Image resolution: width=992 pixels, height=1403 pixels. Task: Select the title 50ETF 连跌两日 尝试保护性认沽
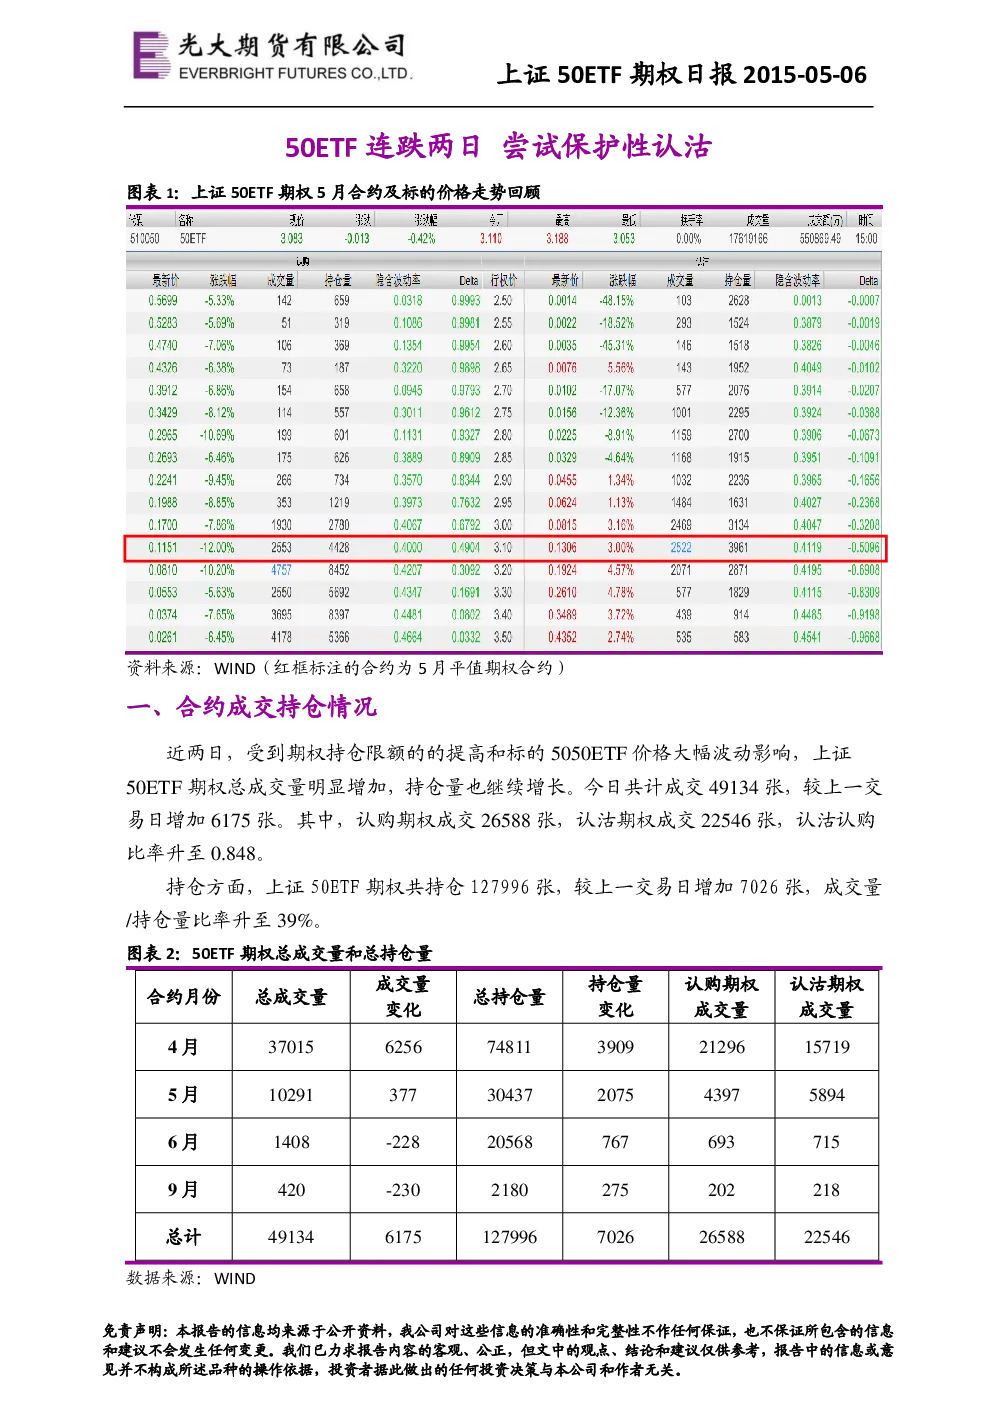[x=498, y=146]
